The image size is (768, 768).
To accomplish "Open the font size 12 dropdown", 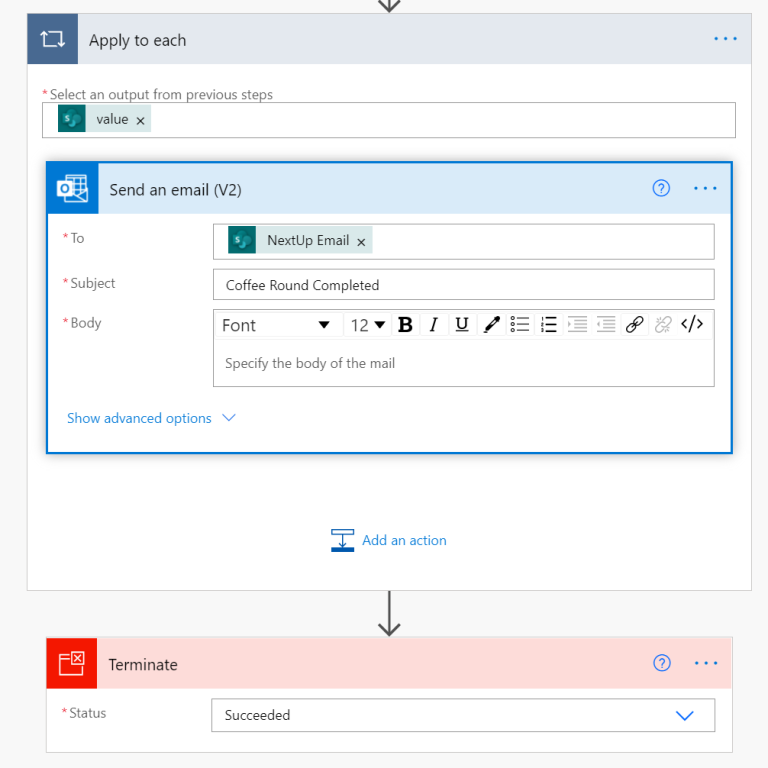I will point(368,325).
